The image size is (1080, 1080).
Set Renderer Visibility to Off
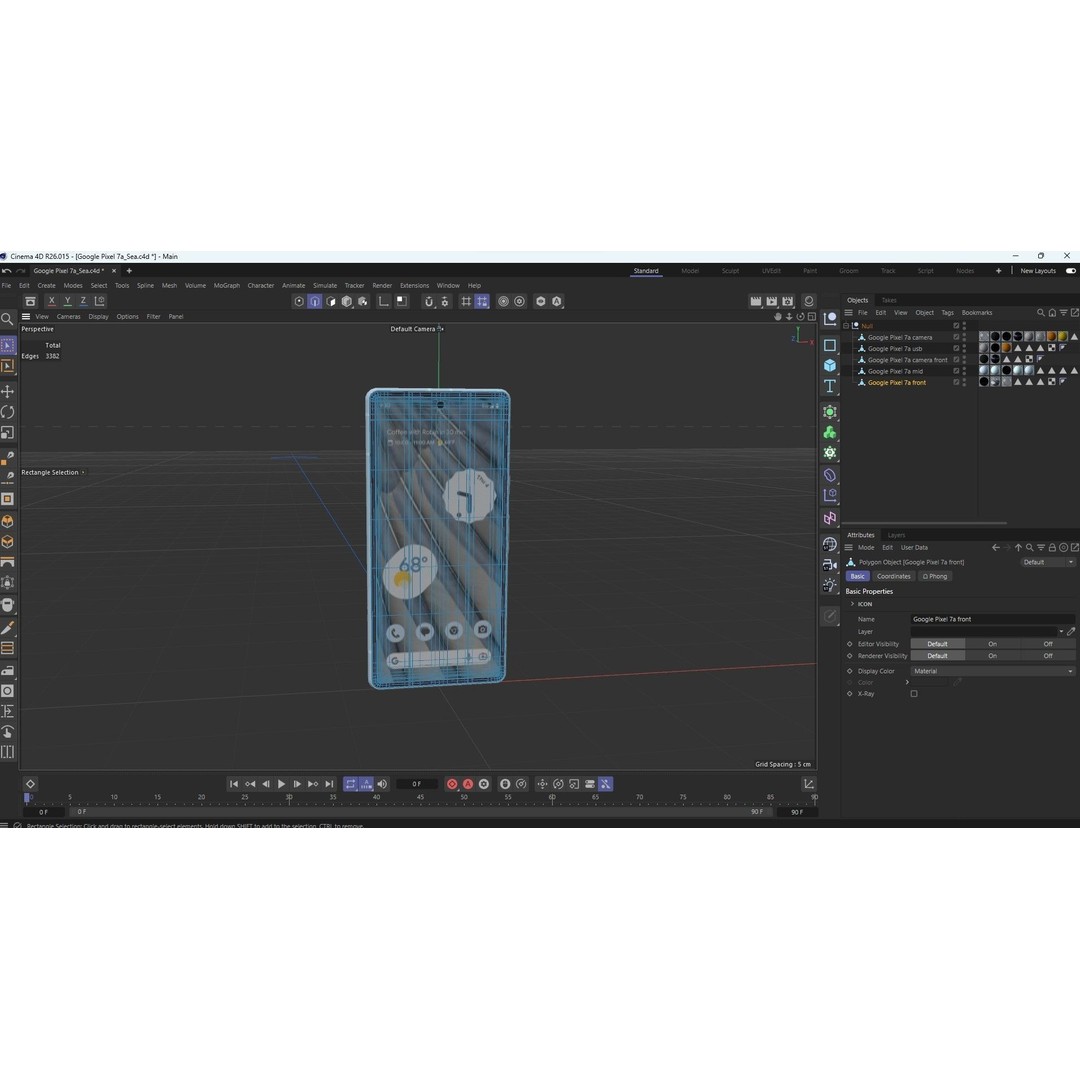point(1048,656)
